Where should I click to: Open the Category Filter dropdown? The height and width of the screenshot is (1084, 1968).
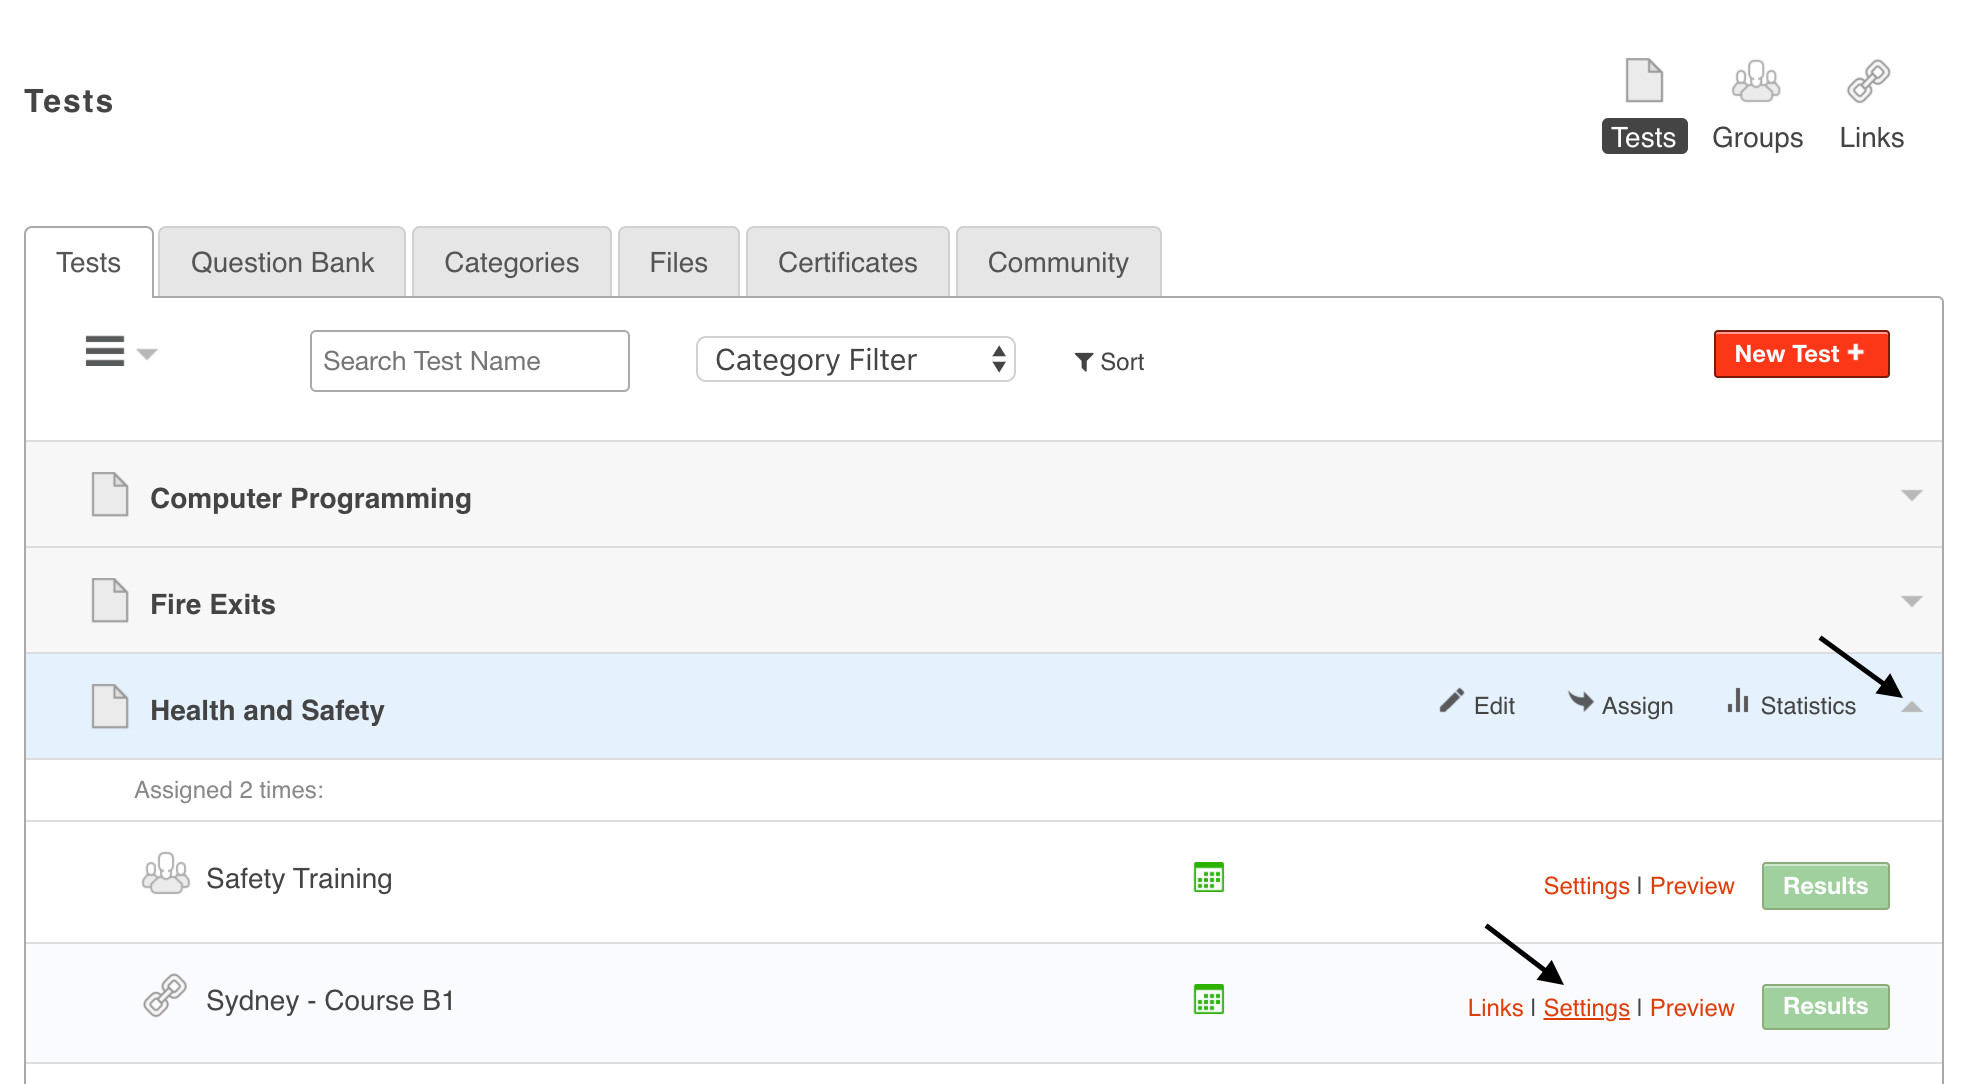click(x=855, y=360)
